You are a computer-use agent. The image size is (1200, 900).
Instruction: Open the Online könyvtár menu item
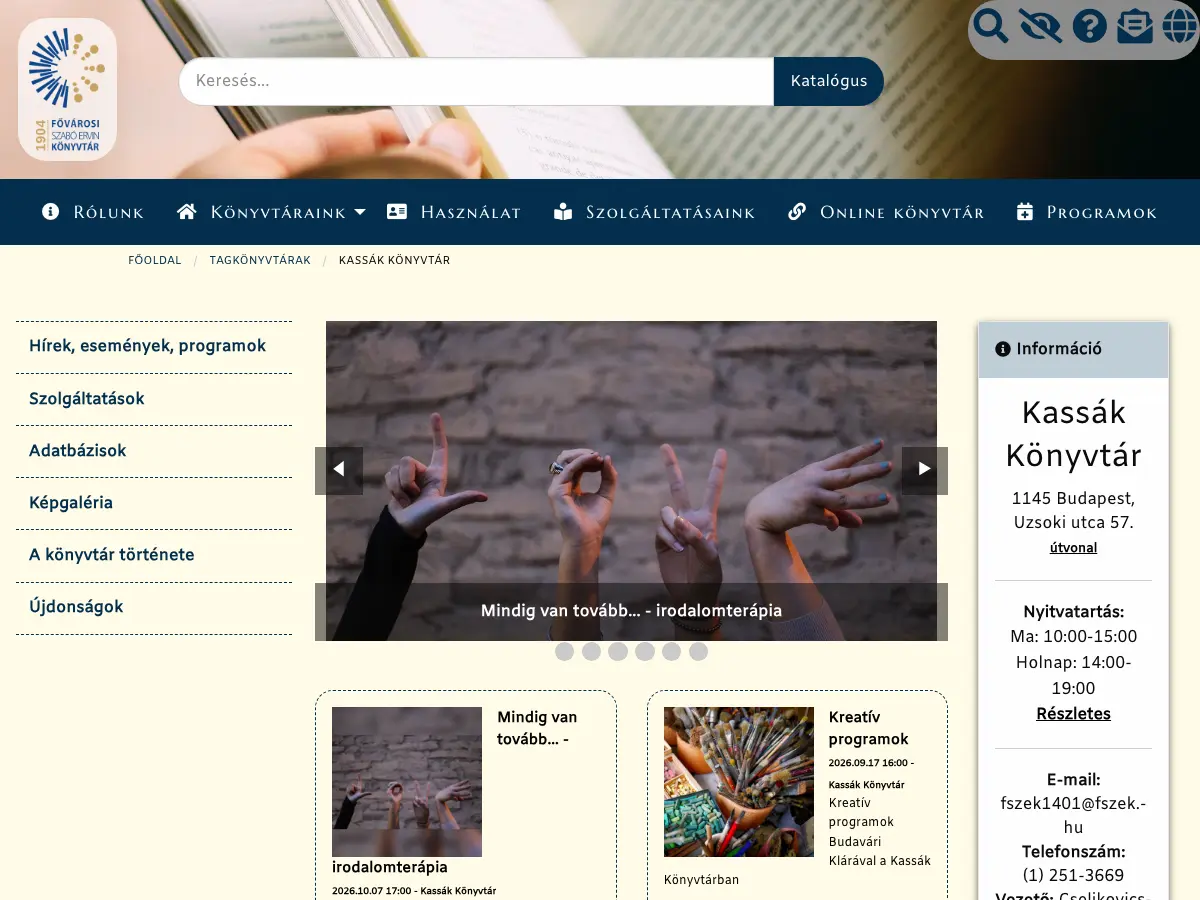(886, 212)
